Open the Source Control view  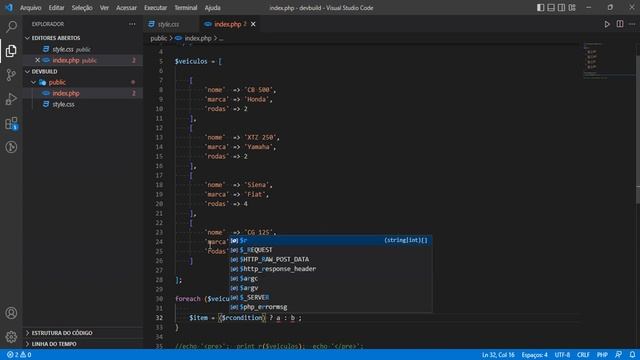[11, 75]
